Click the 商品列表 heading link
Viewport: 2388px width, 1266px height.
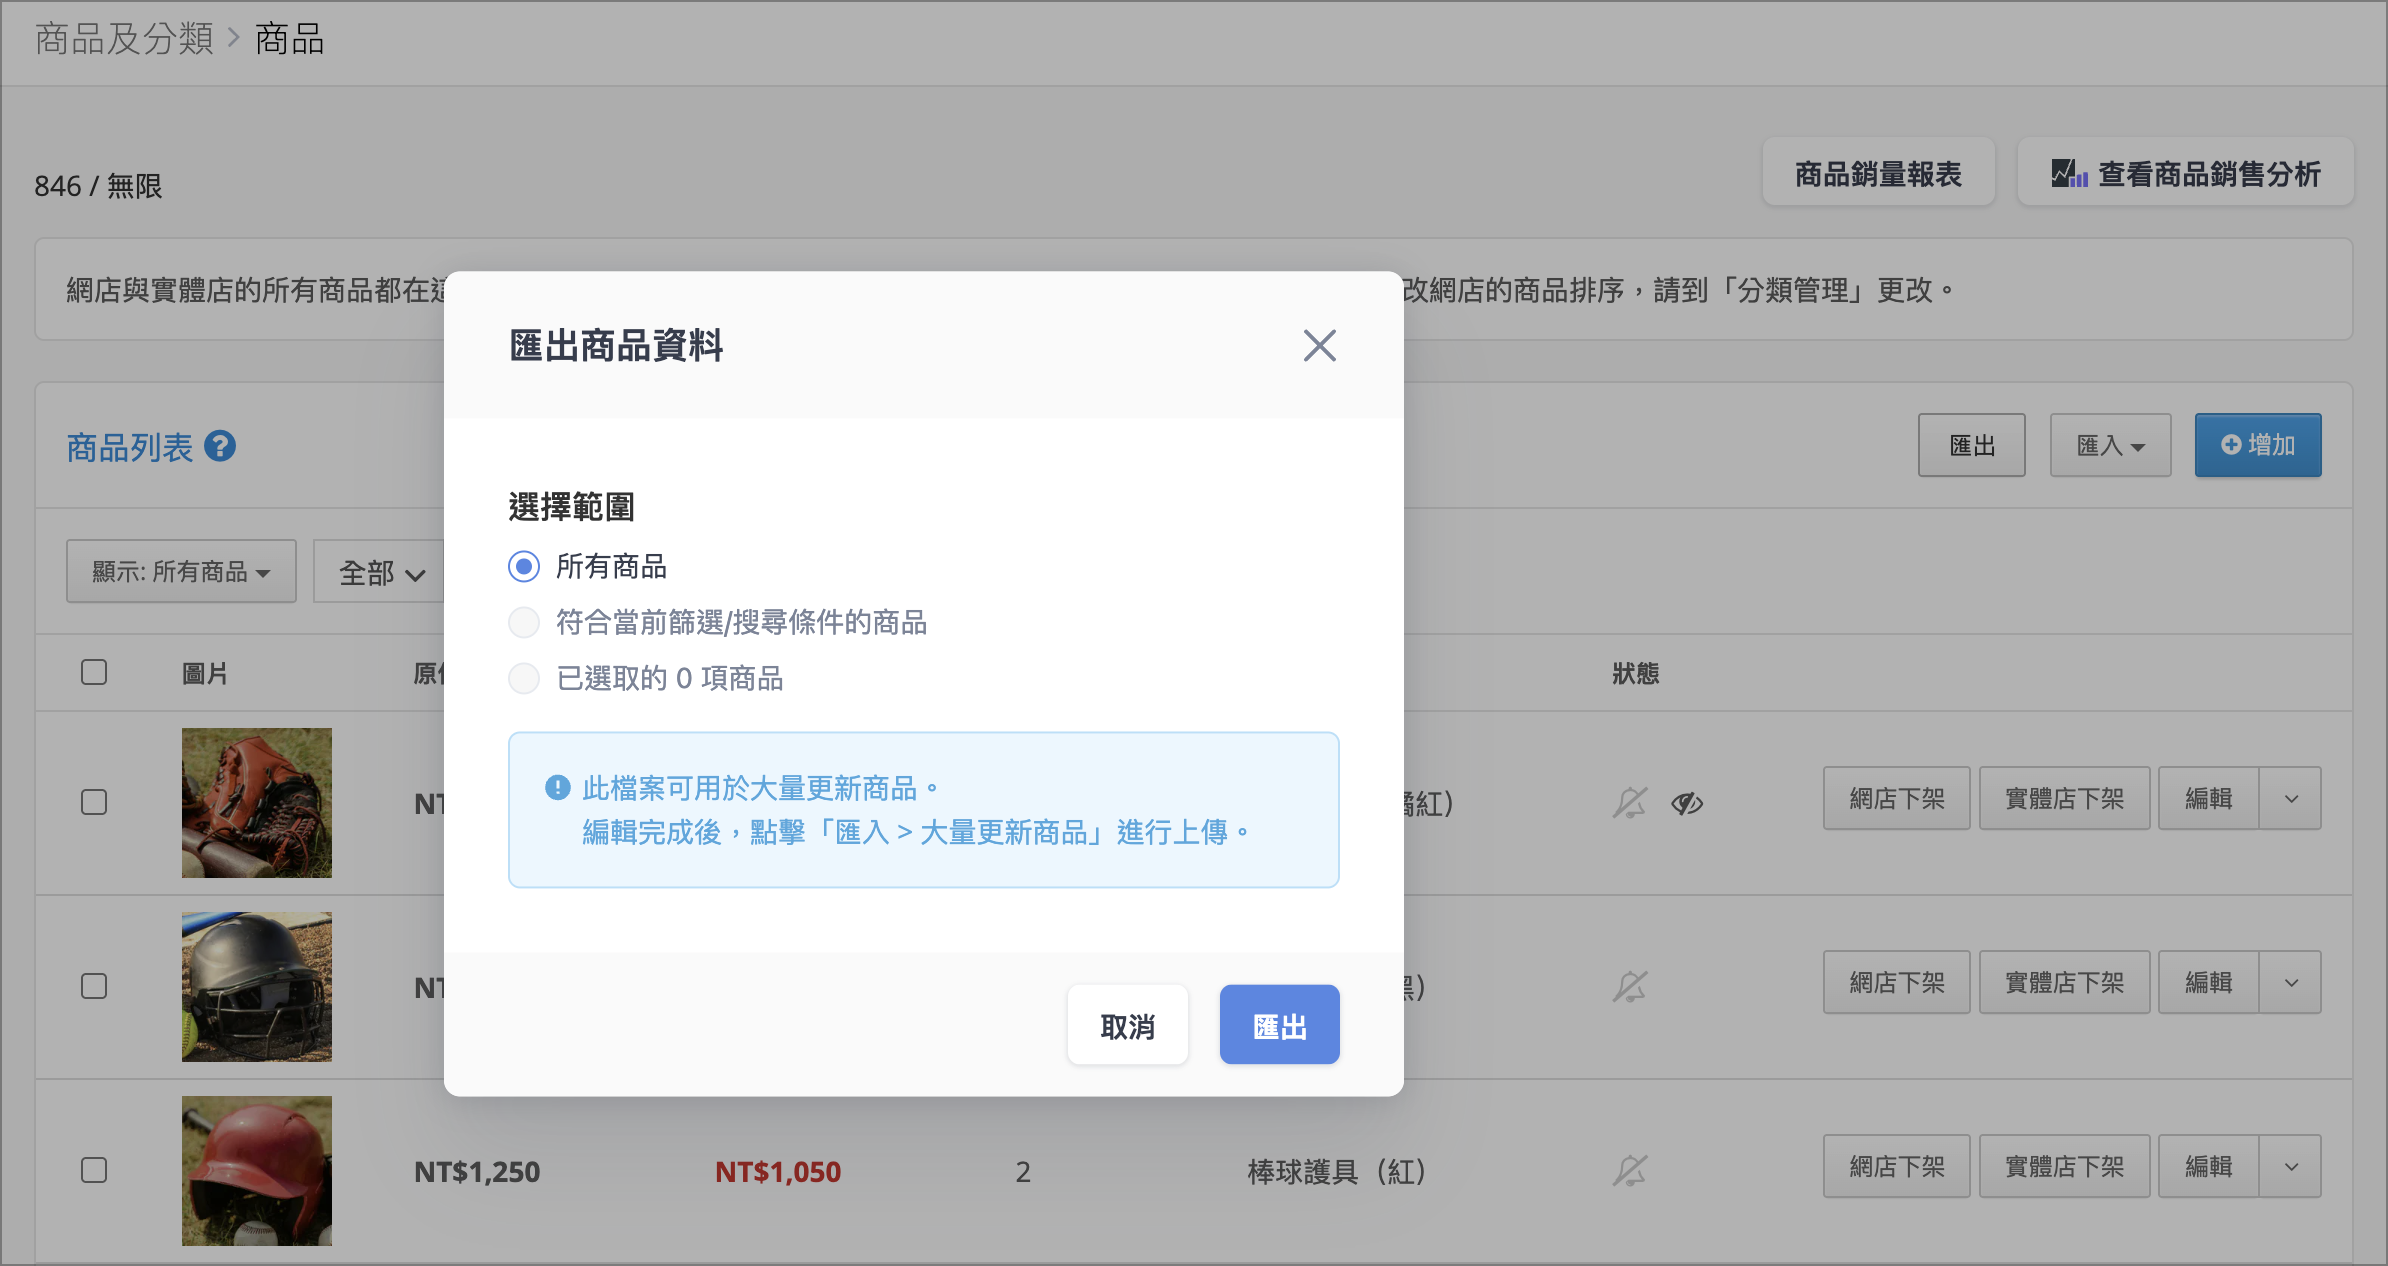(129, 447)
